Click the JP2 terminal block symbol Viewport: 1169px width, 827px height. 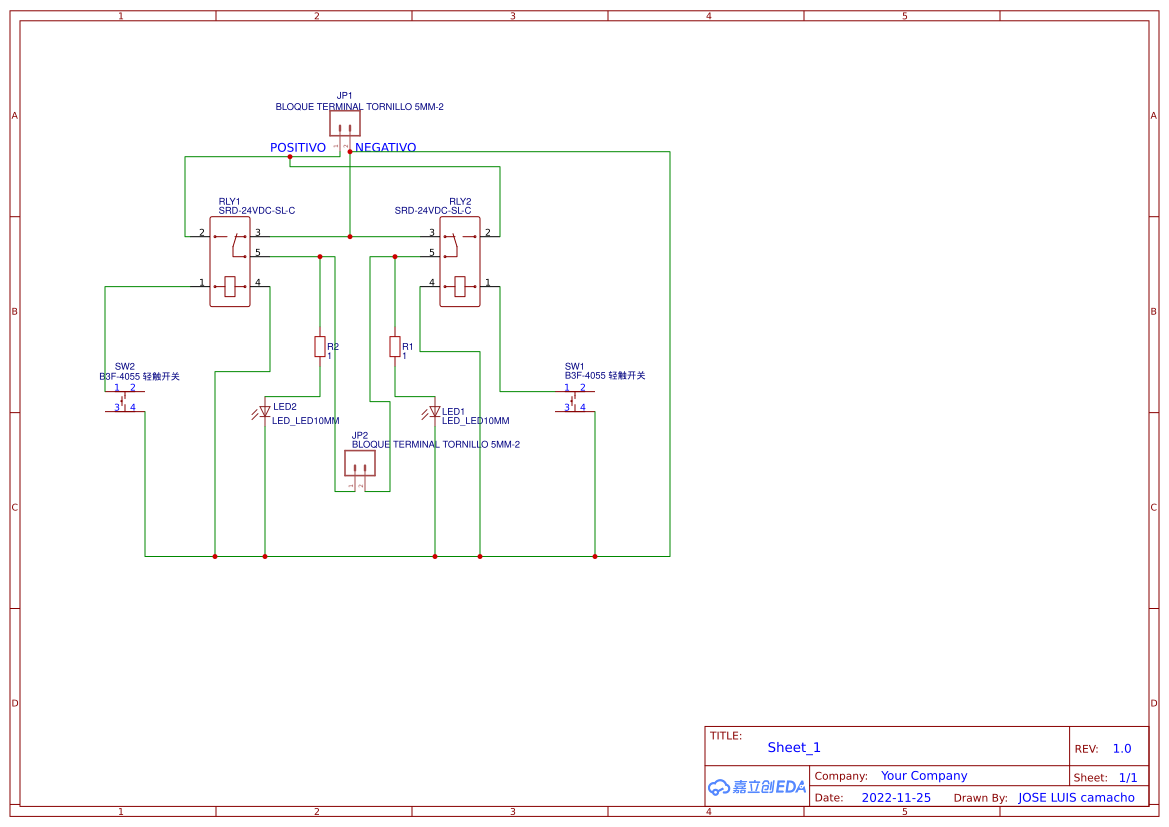pyautogui.click(x=361, y=463)
